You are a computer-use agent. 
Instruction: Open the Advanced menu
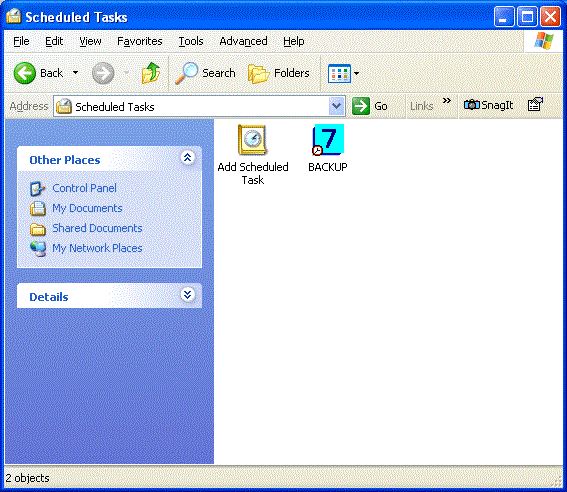pos(243,42)
